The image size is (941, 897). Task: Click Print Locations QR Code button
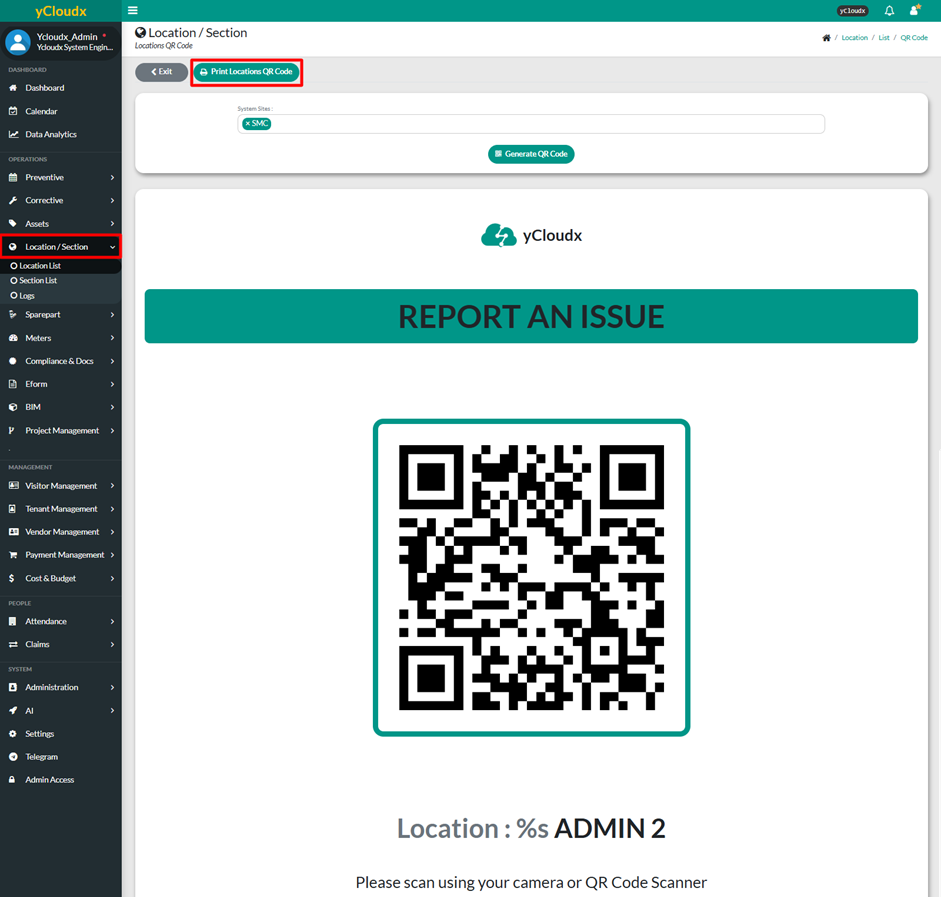(x=247, y=72)
